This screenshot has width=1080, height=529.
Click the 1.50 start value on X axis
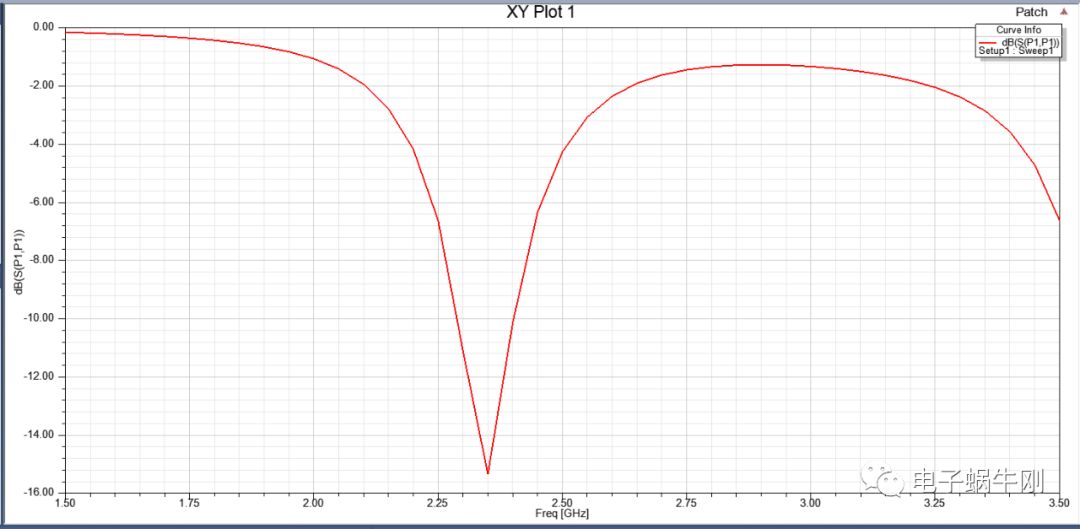click(66, 502)
